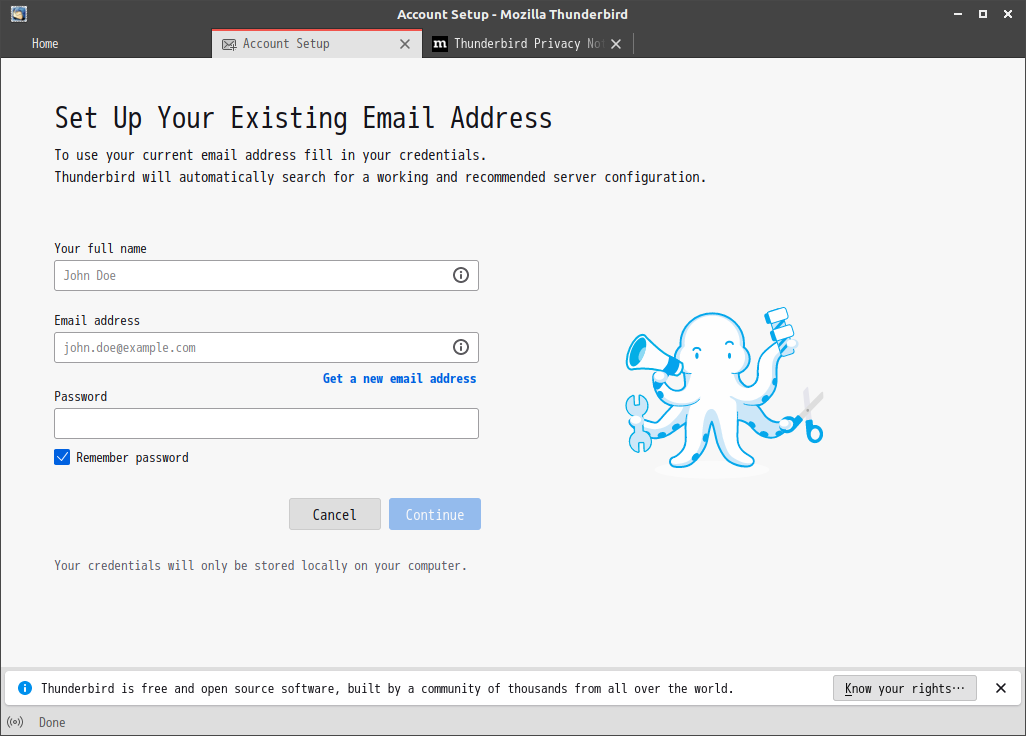Click the email address info icon
The image size is (1026, 736).
point(461,347)
